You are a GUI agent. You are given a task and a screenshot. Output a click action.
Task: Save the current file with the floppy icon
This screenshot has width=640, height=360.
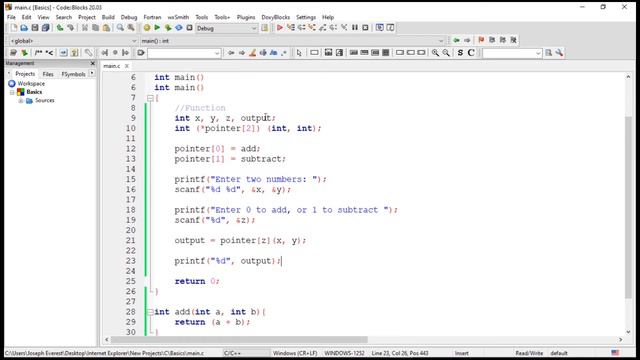[x=35, y=28]
